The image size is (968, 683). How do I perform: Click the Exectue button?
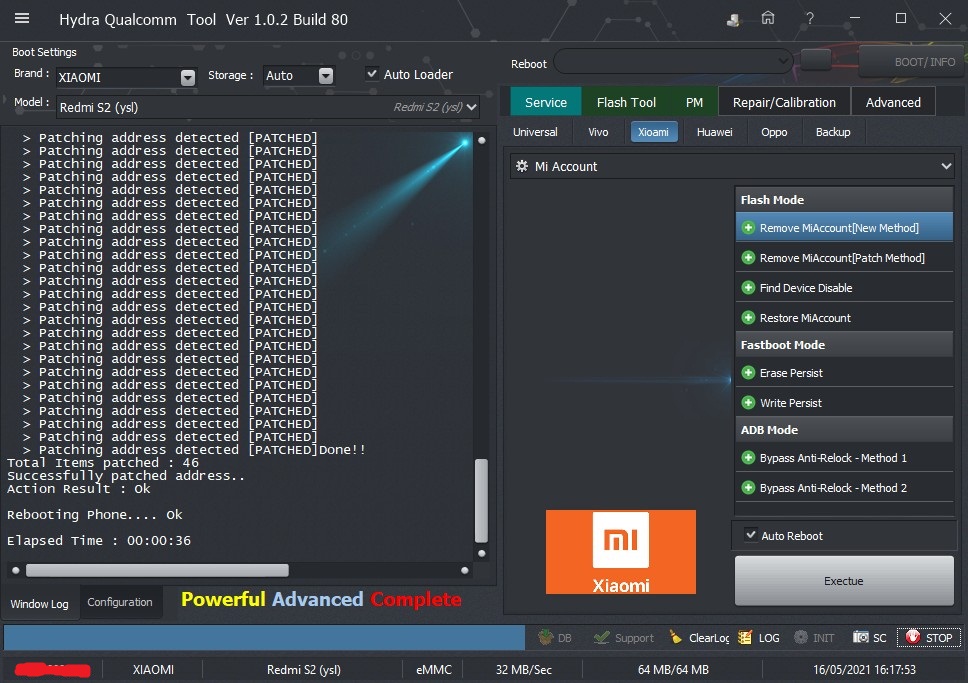click(x=843, y=580)
